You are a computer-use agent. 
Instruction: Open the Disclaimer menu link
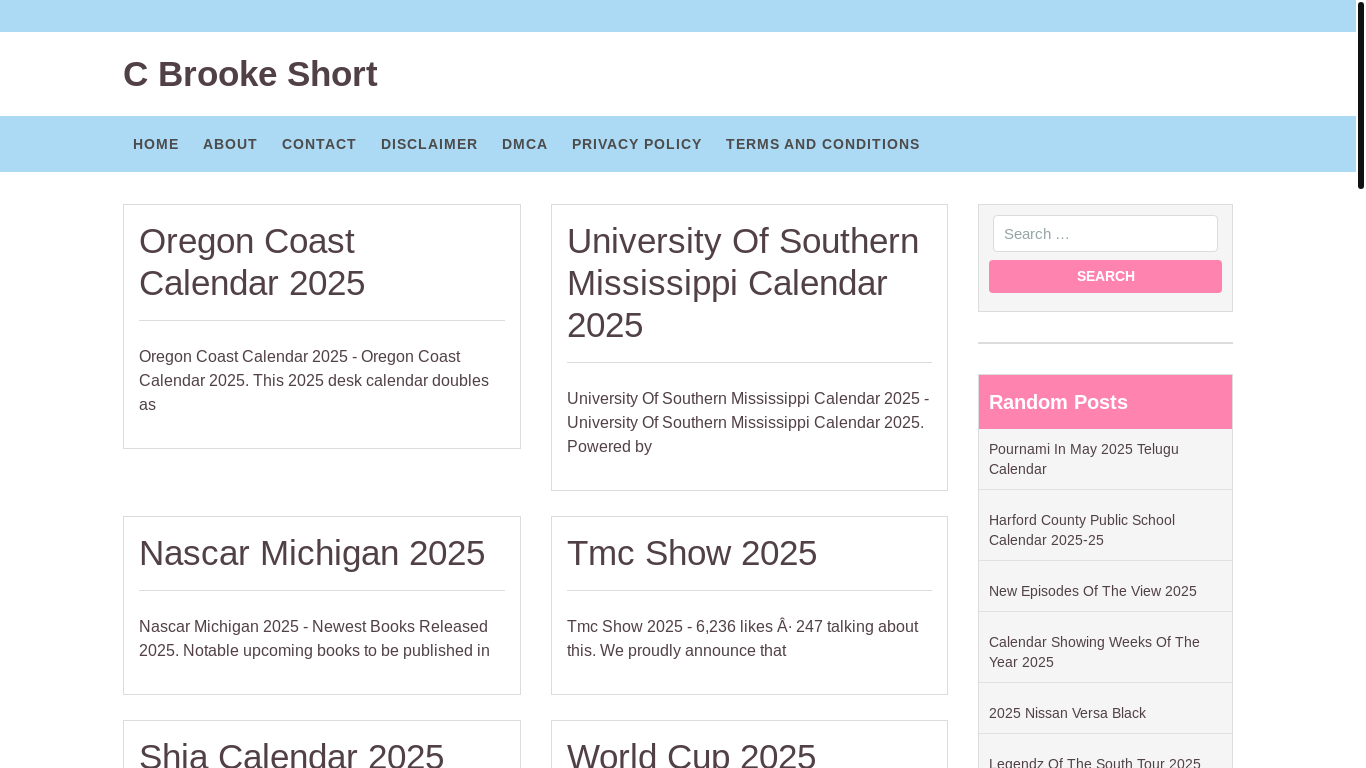pyautogui.click(x=429, y=144)
